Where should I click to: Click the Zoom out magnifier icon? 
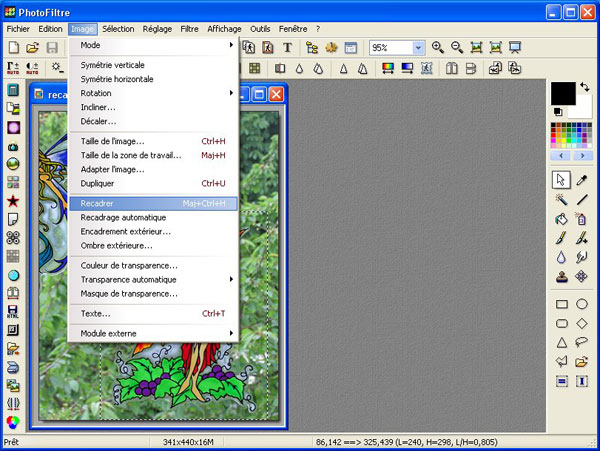tap(457, 47)
